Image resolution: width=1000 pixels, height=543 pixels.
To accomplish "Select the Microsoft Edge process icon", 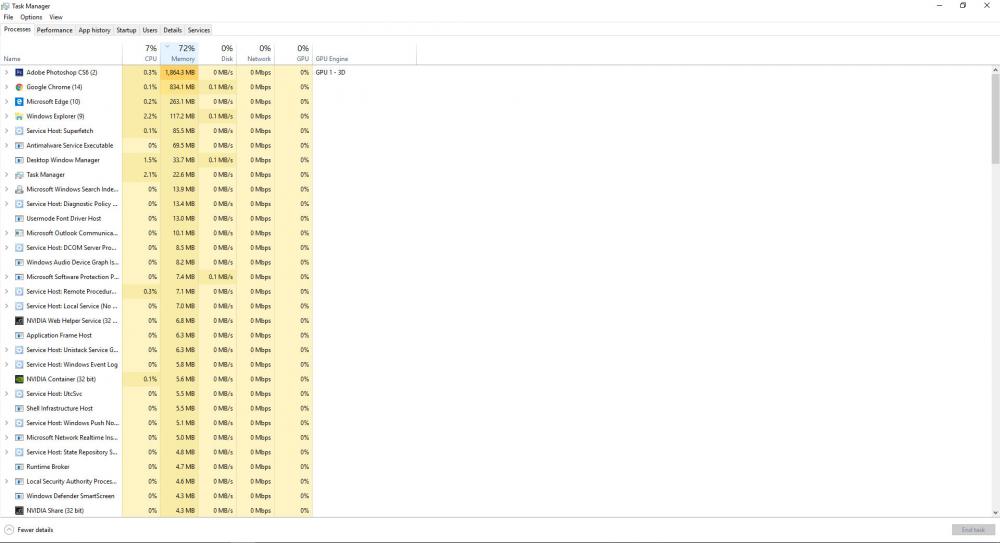I will [x=19, y=102].
